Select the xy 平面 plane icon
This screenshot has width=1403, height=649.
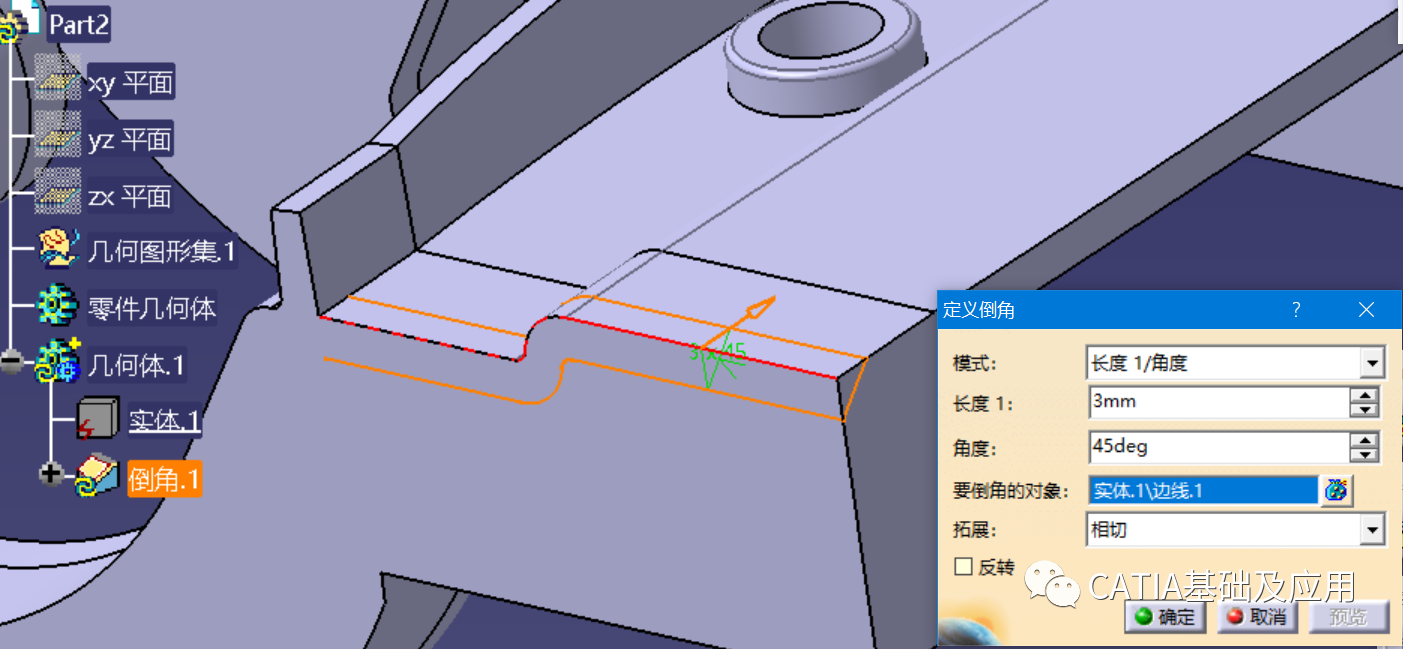[57, 82]
